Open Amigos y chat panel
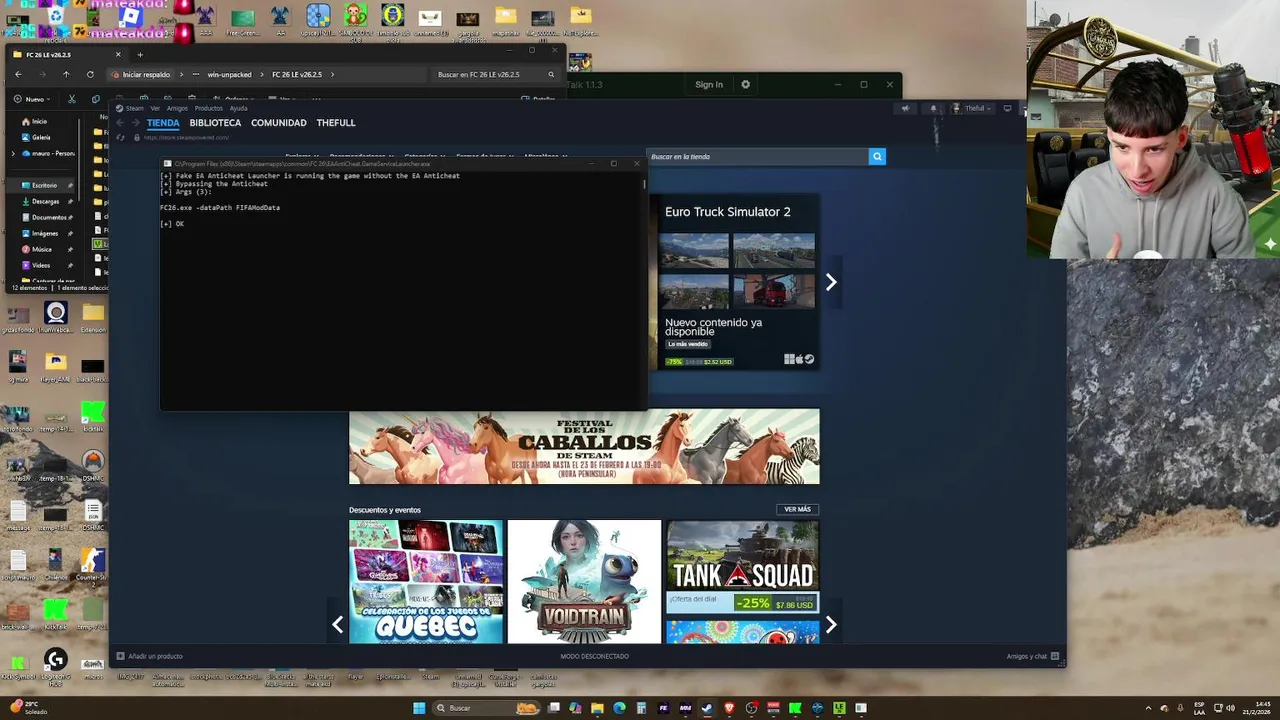The image size is (1280, 720). click(x=1032, y=656)
